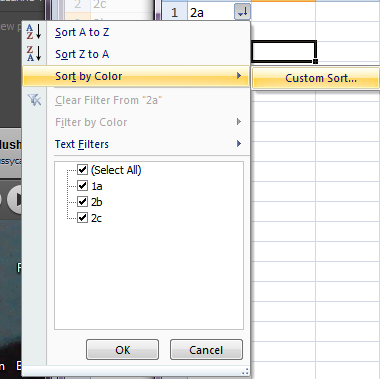
Task: Click the Sort Z to A icon
Action: (x=34, y=54)
